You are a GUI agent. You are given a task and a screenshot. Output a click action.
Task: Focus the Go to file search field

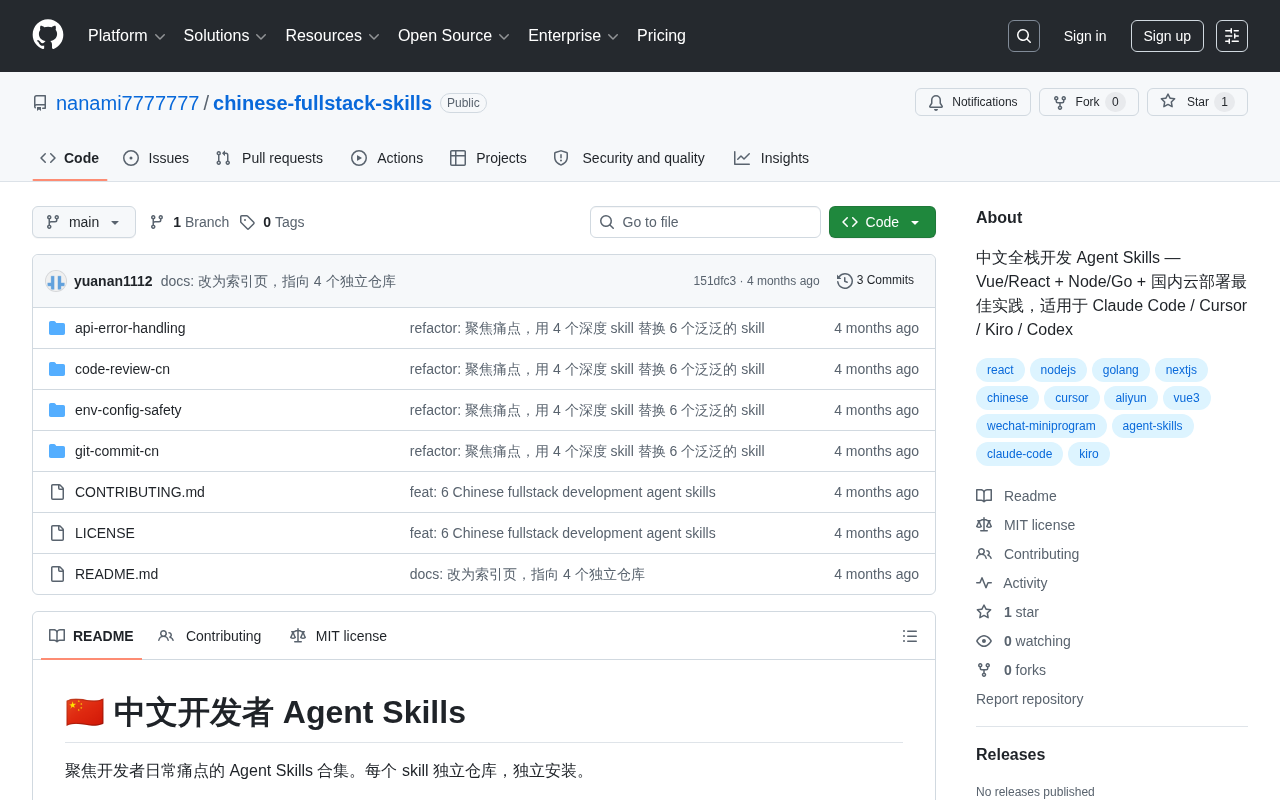(x=705, y=222)
